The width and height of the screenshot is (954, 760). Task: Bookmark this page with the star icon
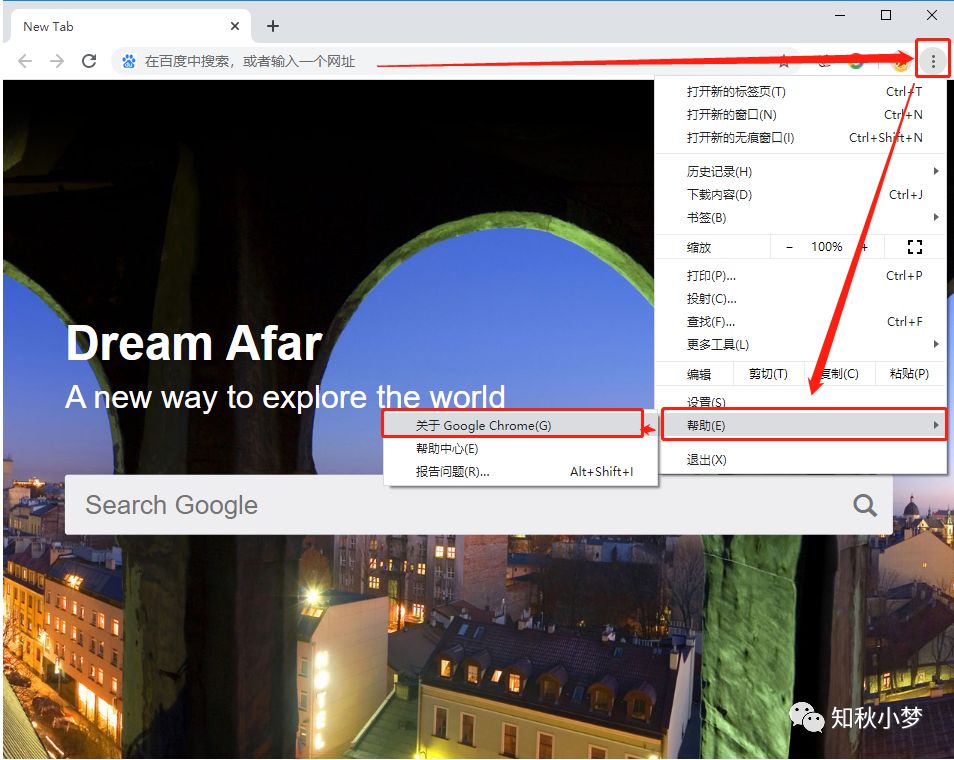pos(784,60)
